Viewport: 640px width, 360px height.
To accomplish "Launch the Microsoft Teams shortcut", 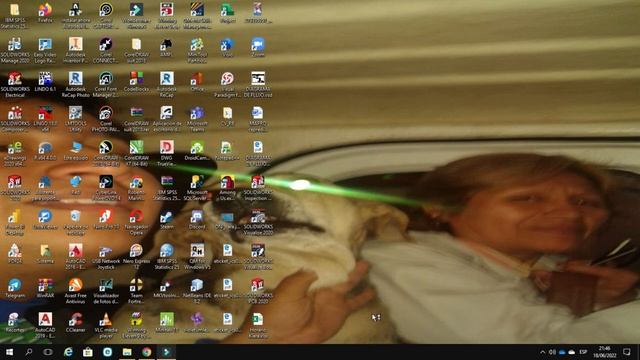I will coord(197,119).
